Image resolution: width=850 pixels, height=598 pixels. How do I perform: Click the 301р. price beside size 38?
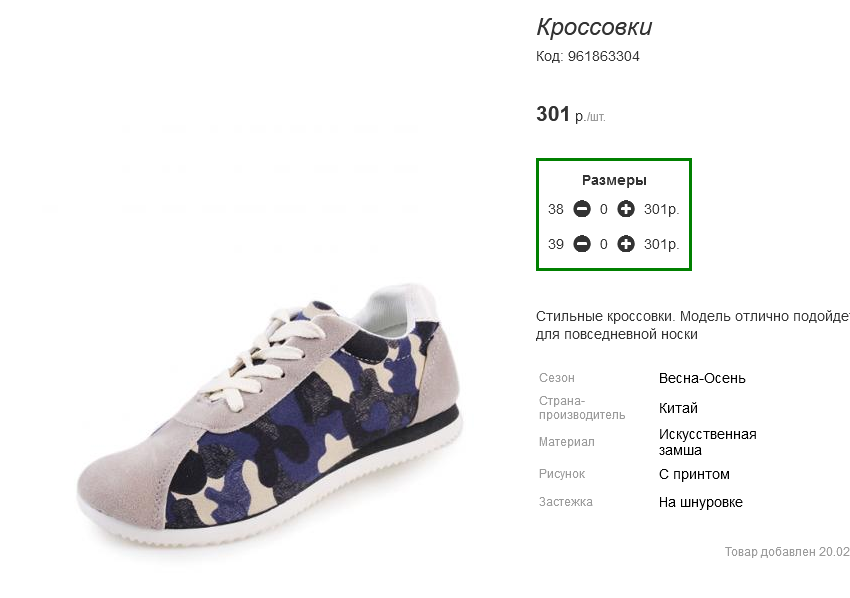tap(661, 209)
